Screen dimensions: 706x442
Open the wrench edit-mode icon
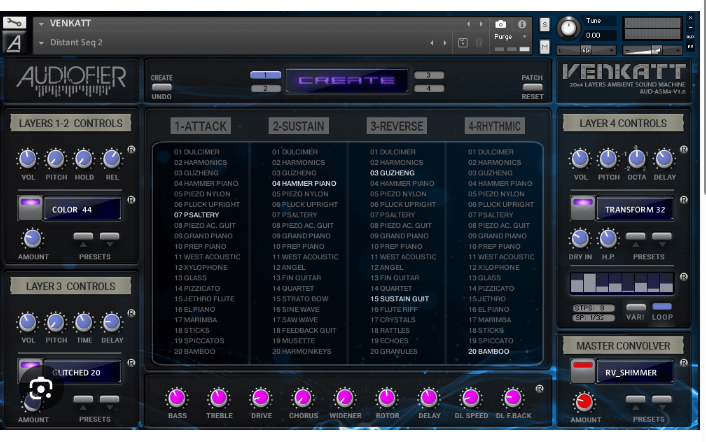14,22
